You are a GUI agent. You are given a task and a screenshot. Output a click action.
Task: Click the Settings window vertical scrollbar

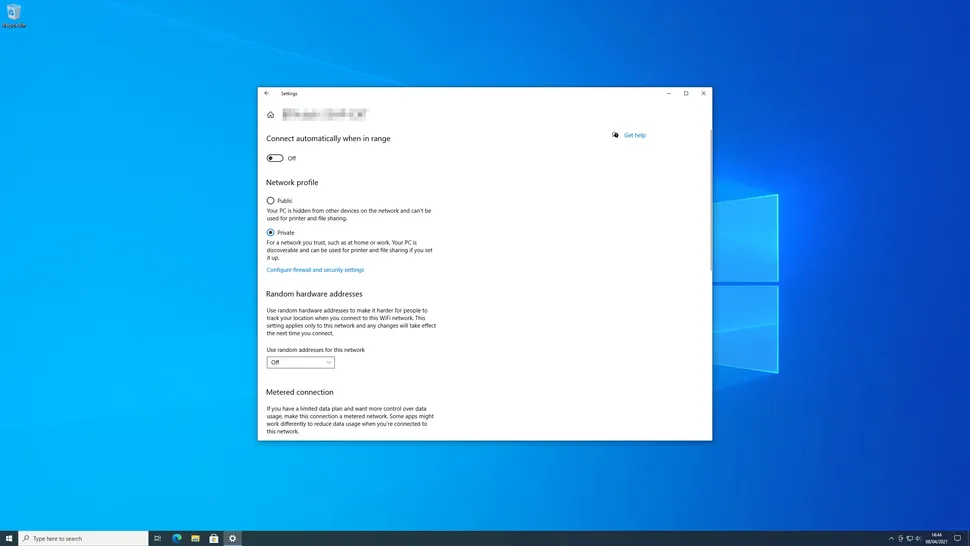point(710,201)
